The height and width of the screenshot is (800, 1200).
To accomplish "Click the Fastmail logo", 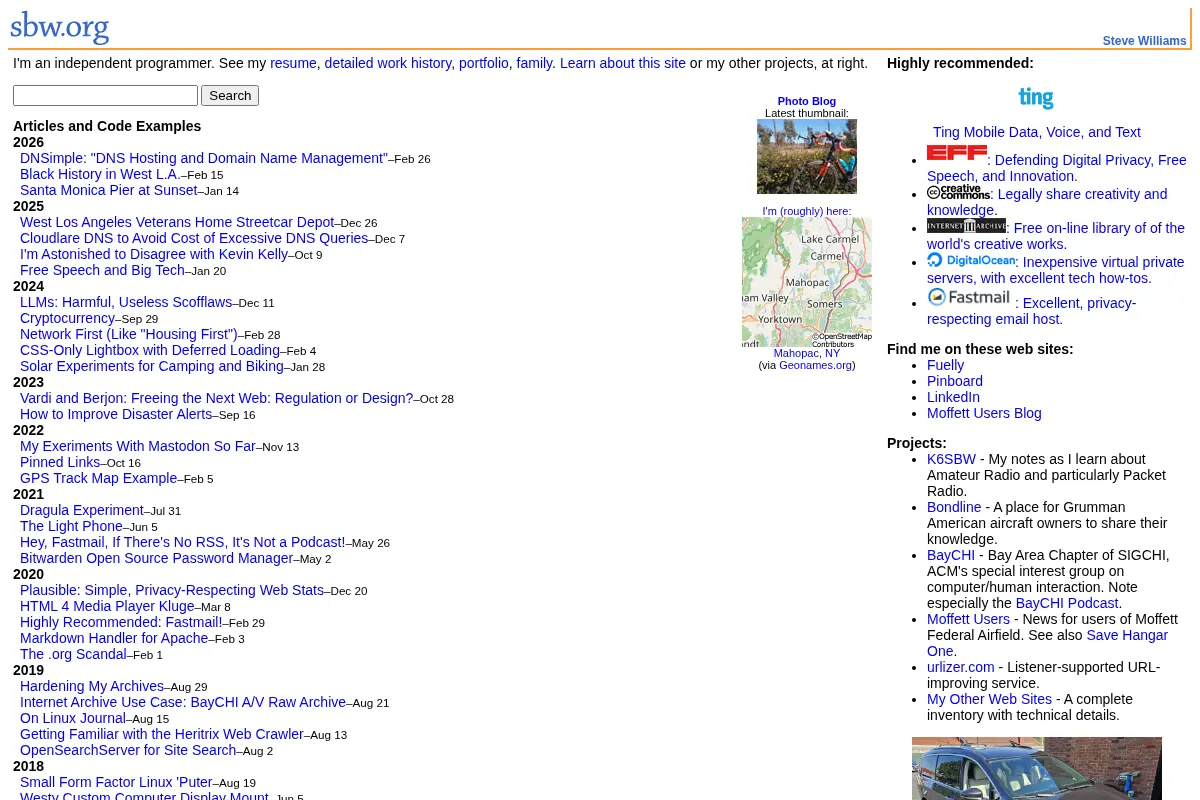I will point(969,297).
